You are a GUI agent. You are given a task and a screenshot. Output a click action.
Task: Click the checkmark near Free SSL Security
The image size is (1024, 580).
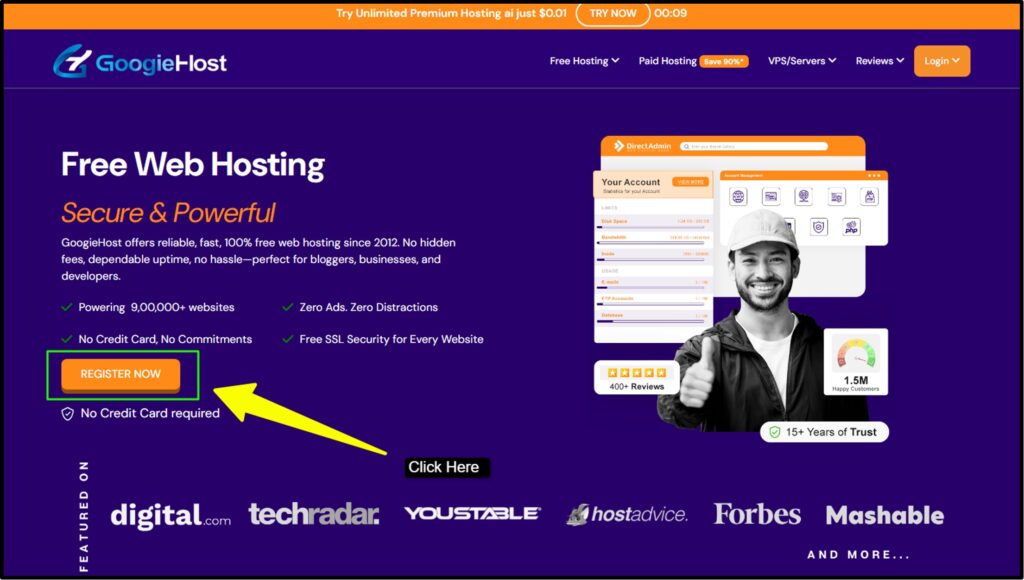[x=287, y=339]
